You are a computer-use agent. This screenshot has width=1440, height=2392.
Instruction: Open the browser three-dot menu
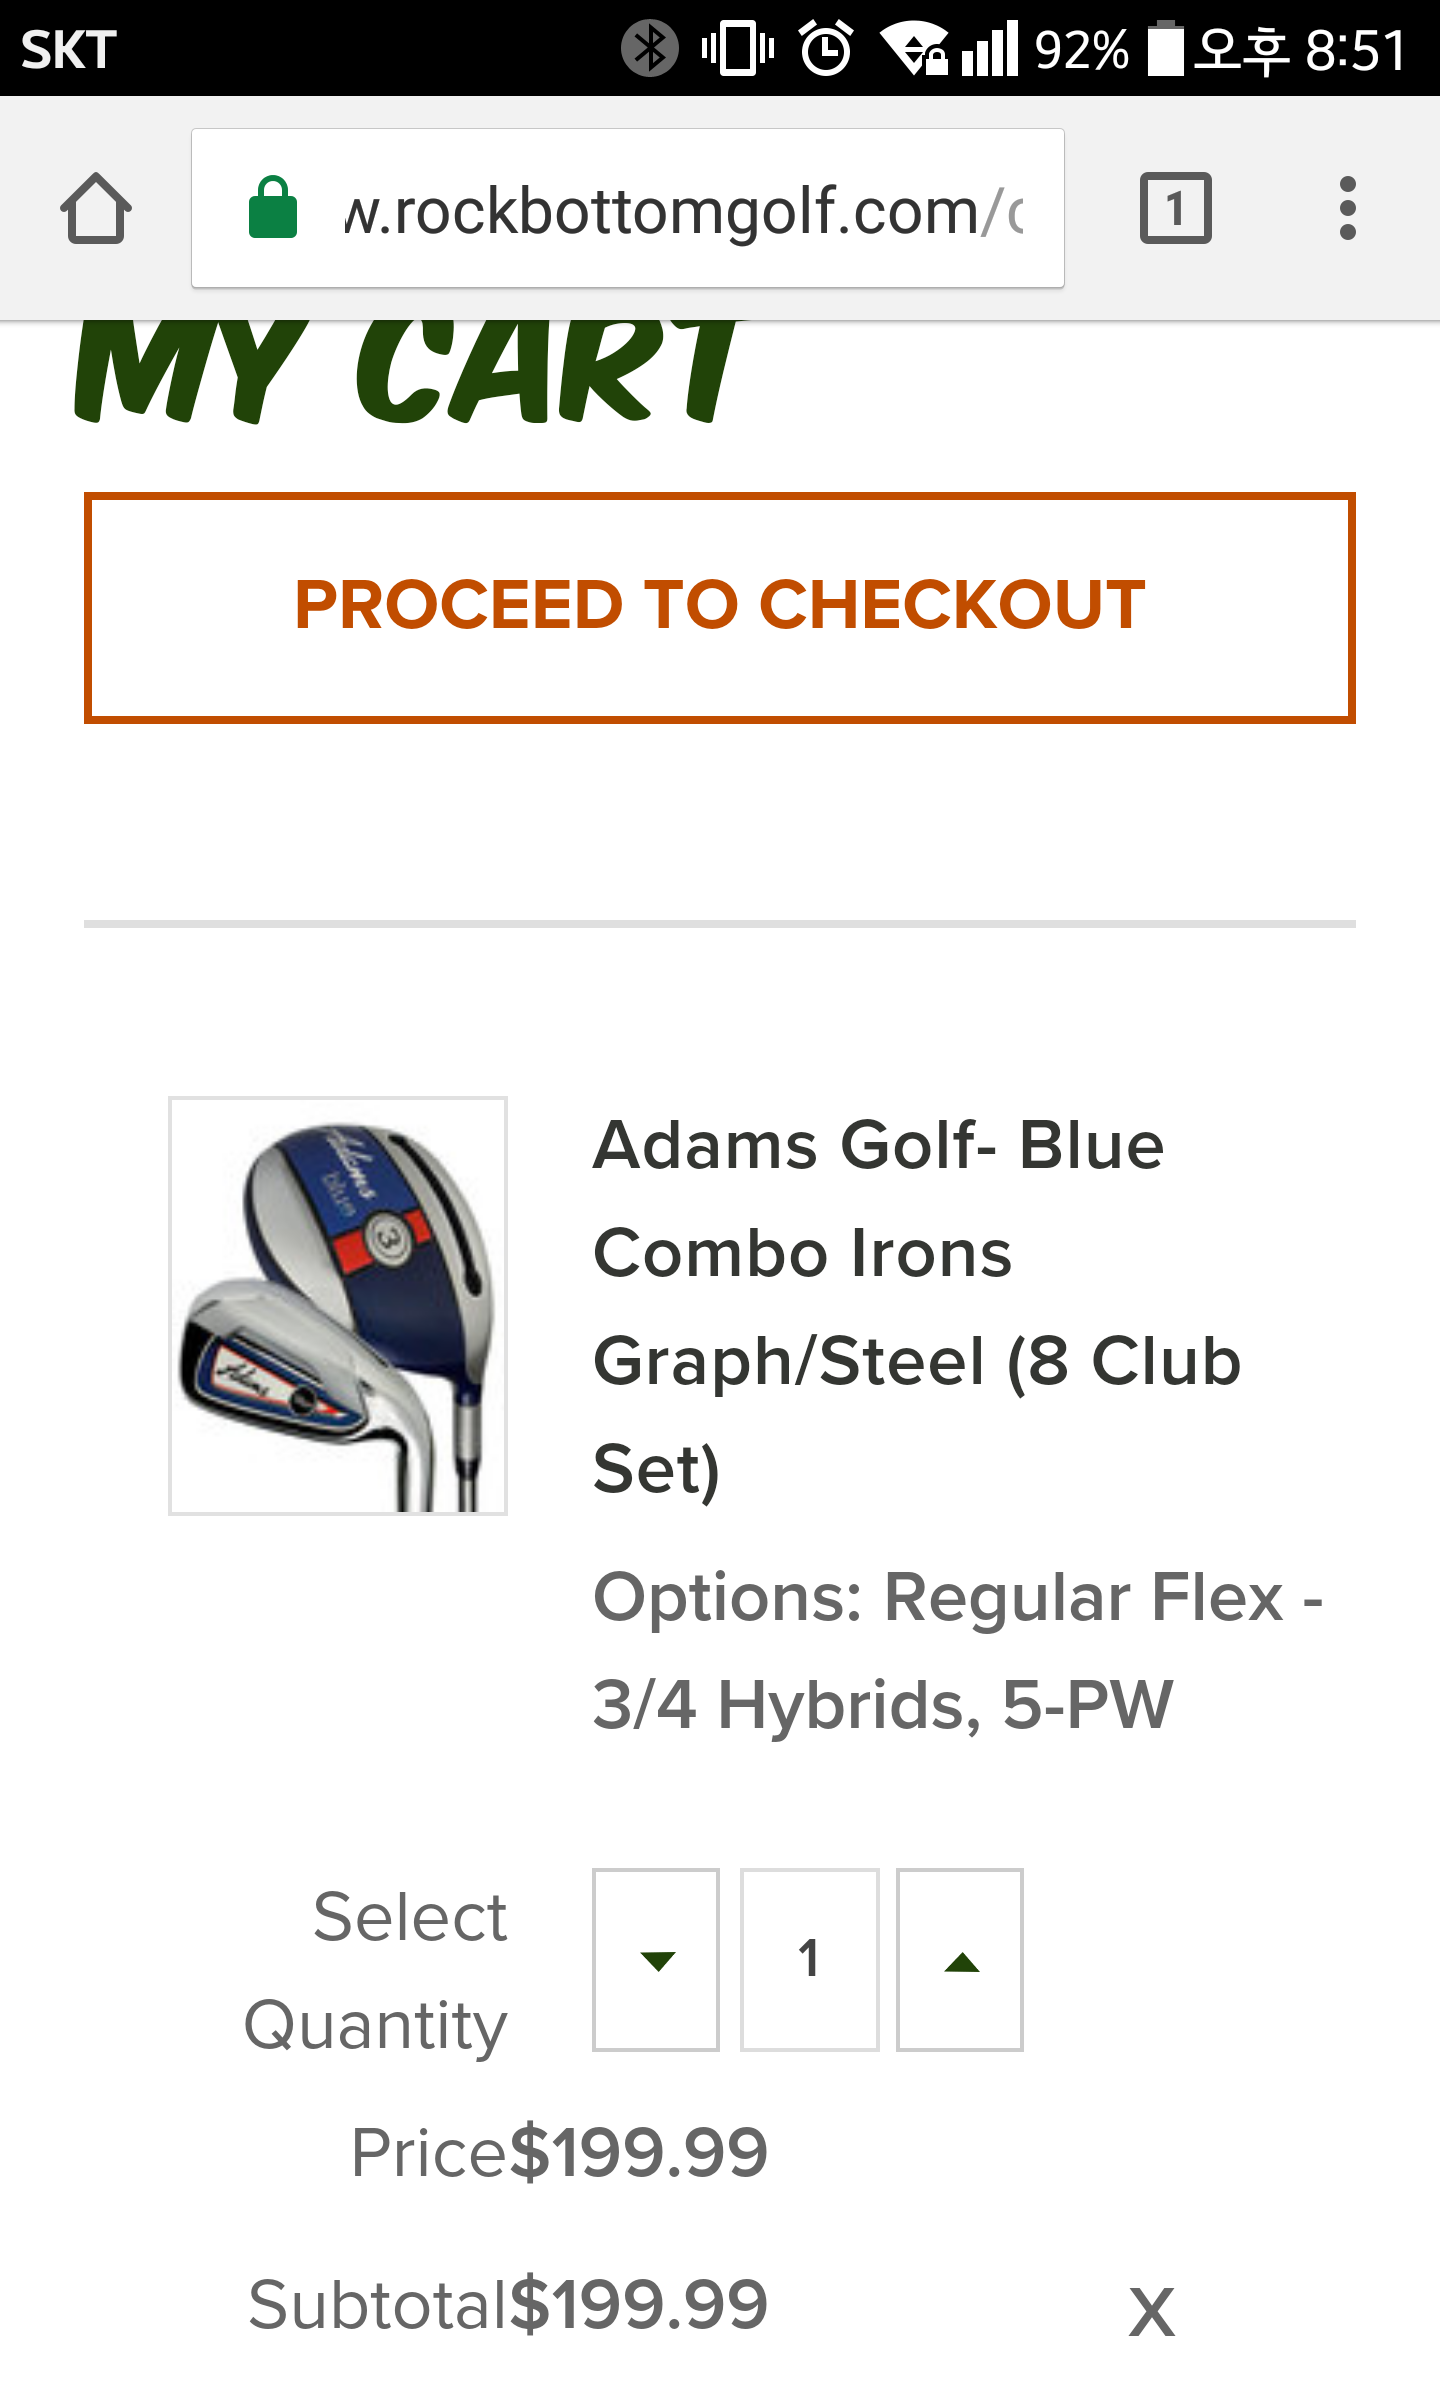1347,209
